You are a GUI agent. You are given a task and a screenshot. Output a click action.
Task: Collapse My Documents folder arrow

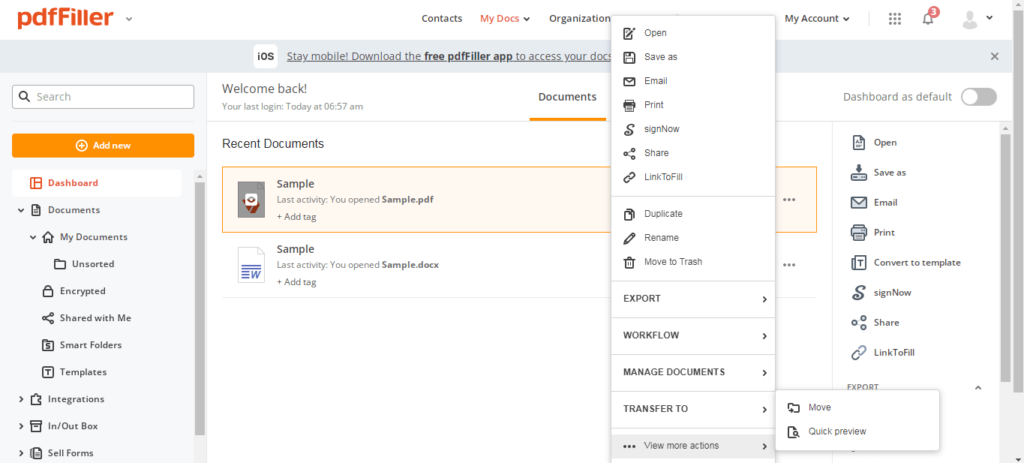pos(33,237)
